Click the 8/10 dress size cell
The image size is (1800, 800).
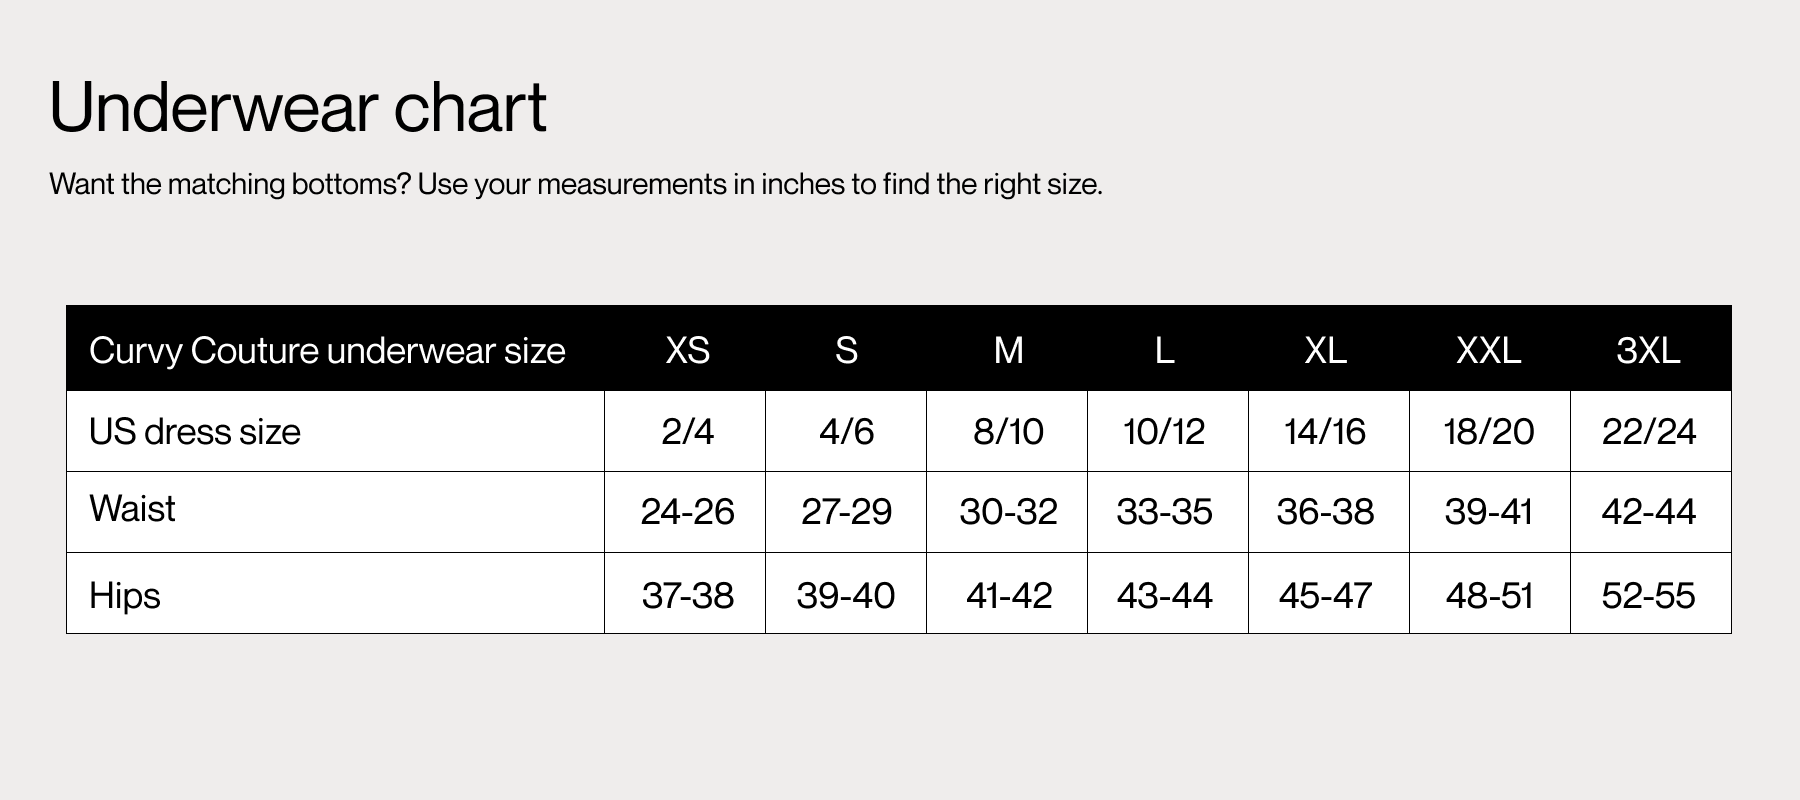click(1008, 432)
